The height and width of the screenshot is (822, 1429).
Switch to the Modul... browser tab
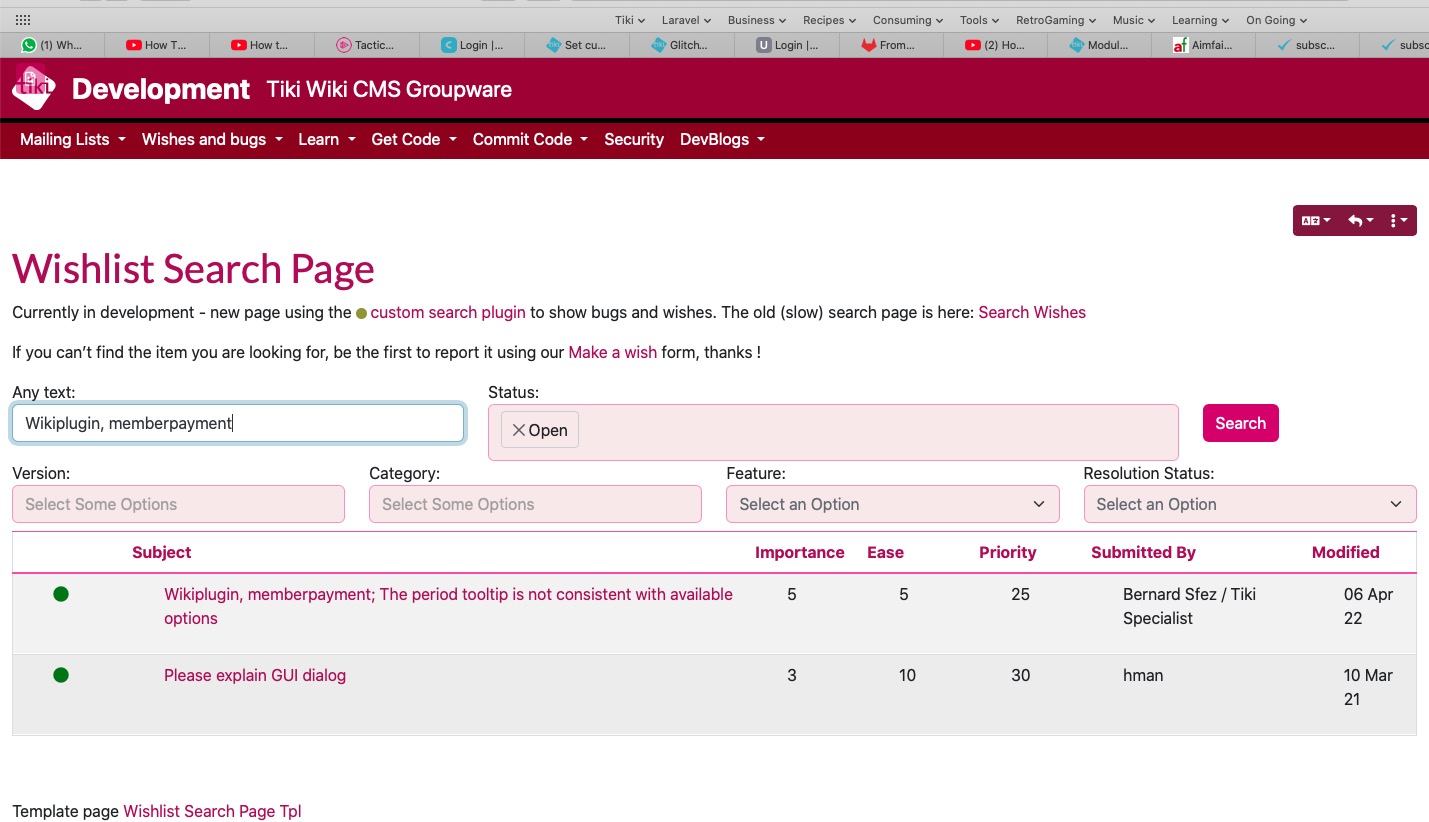point(1099,45)
